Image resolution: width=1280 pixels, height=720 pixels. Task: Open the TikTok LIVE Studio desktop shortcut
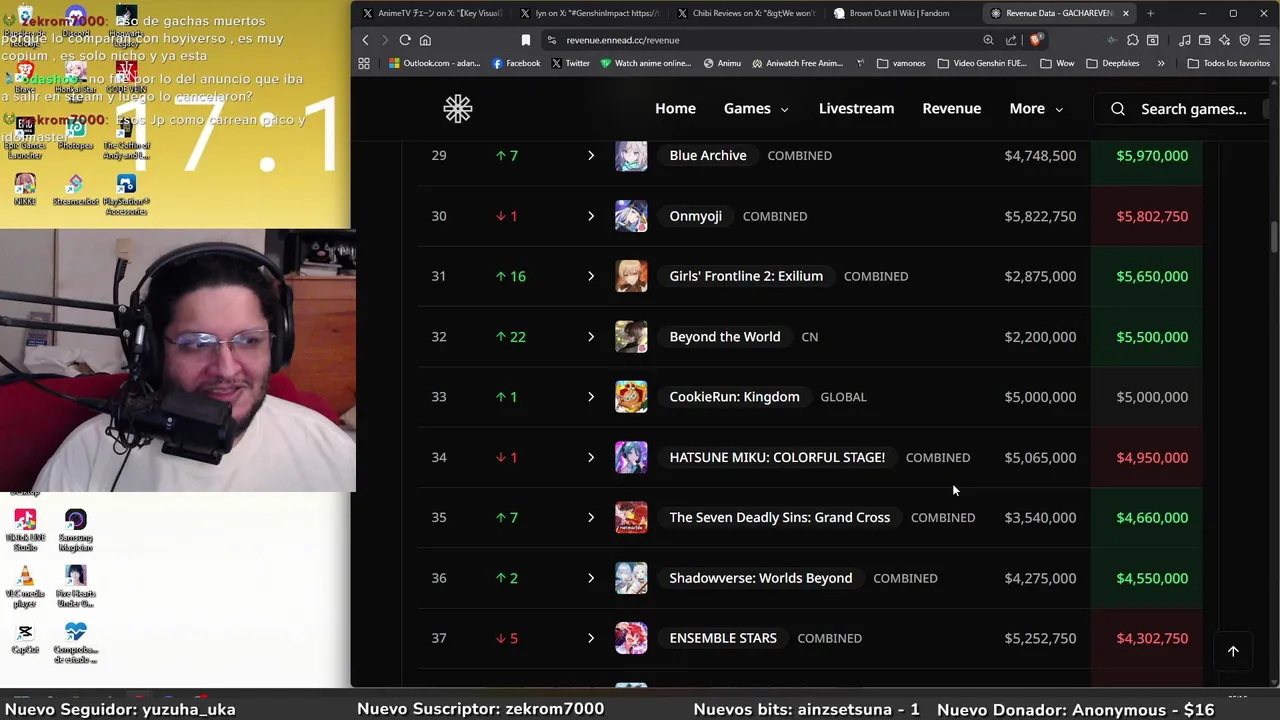click(25, 530)
